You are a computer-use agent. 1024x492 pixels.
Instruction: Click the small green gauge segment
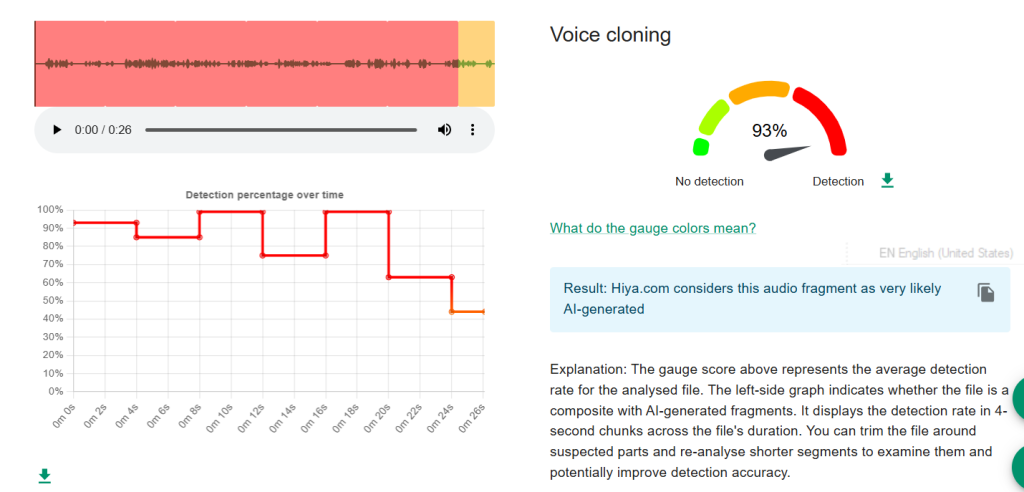[x=701, y=146]
